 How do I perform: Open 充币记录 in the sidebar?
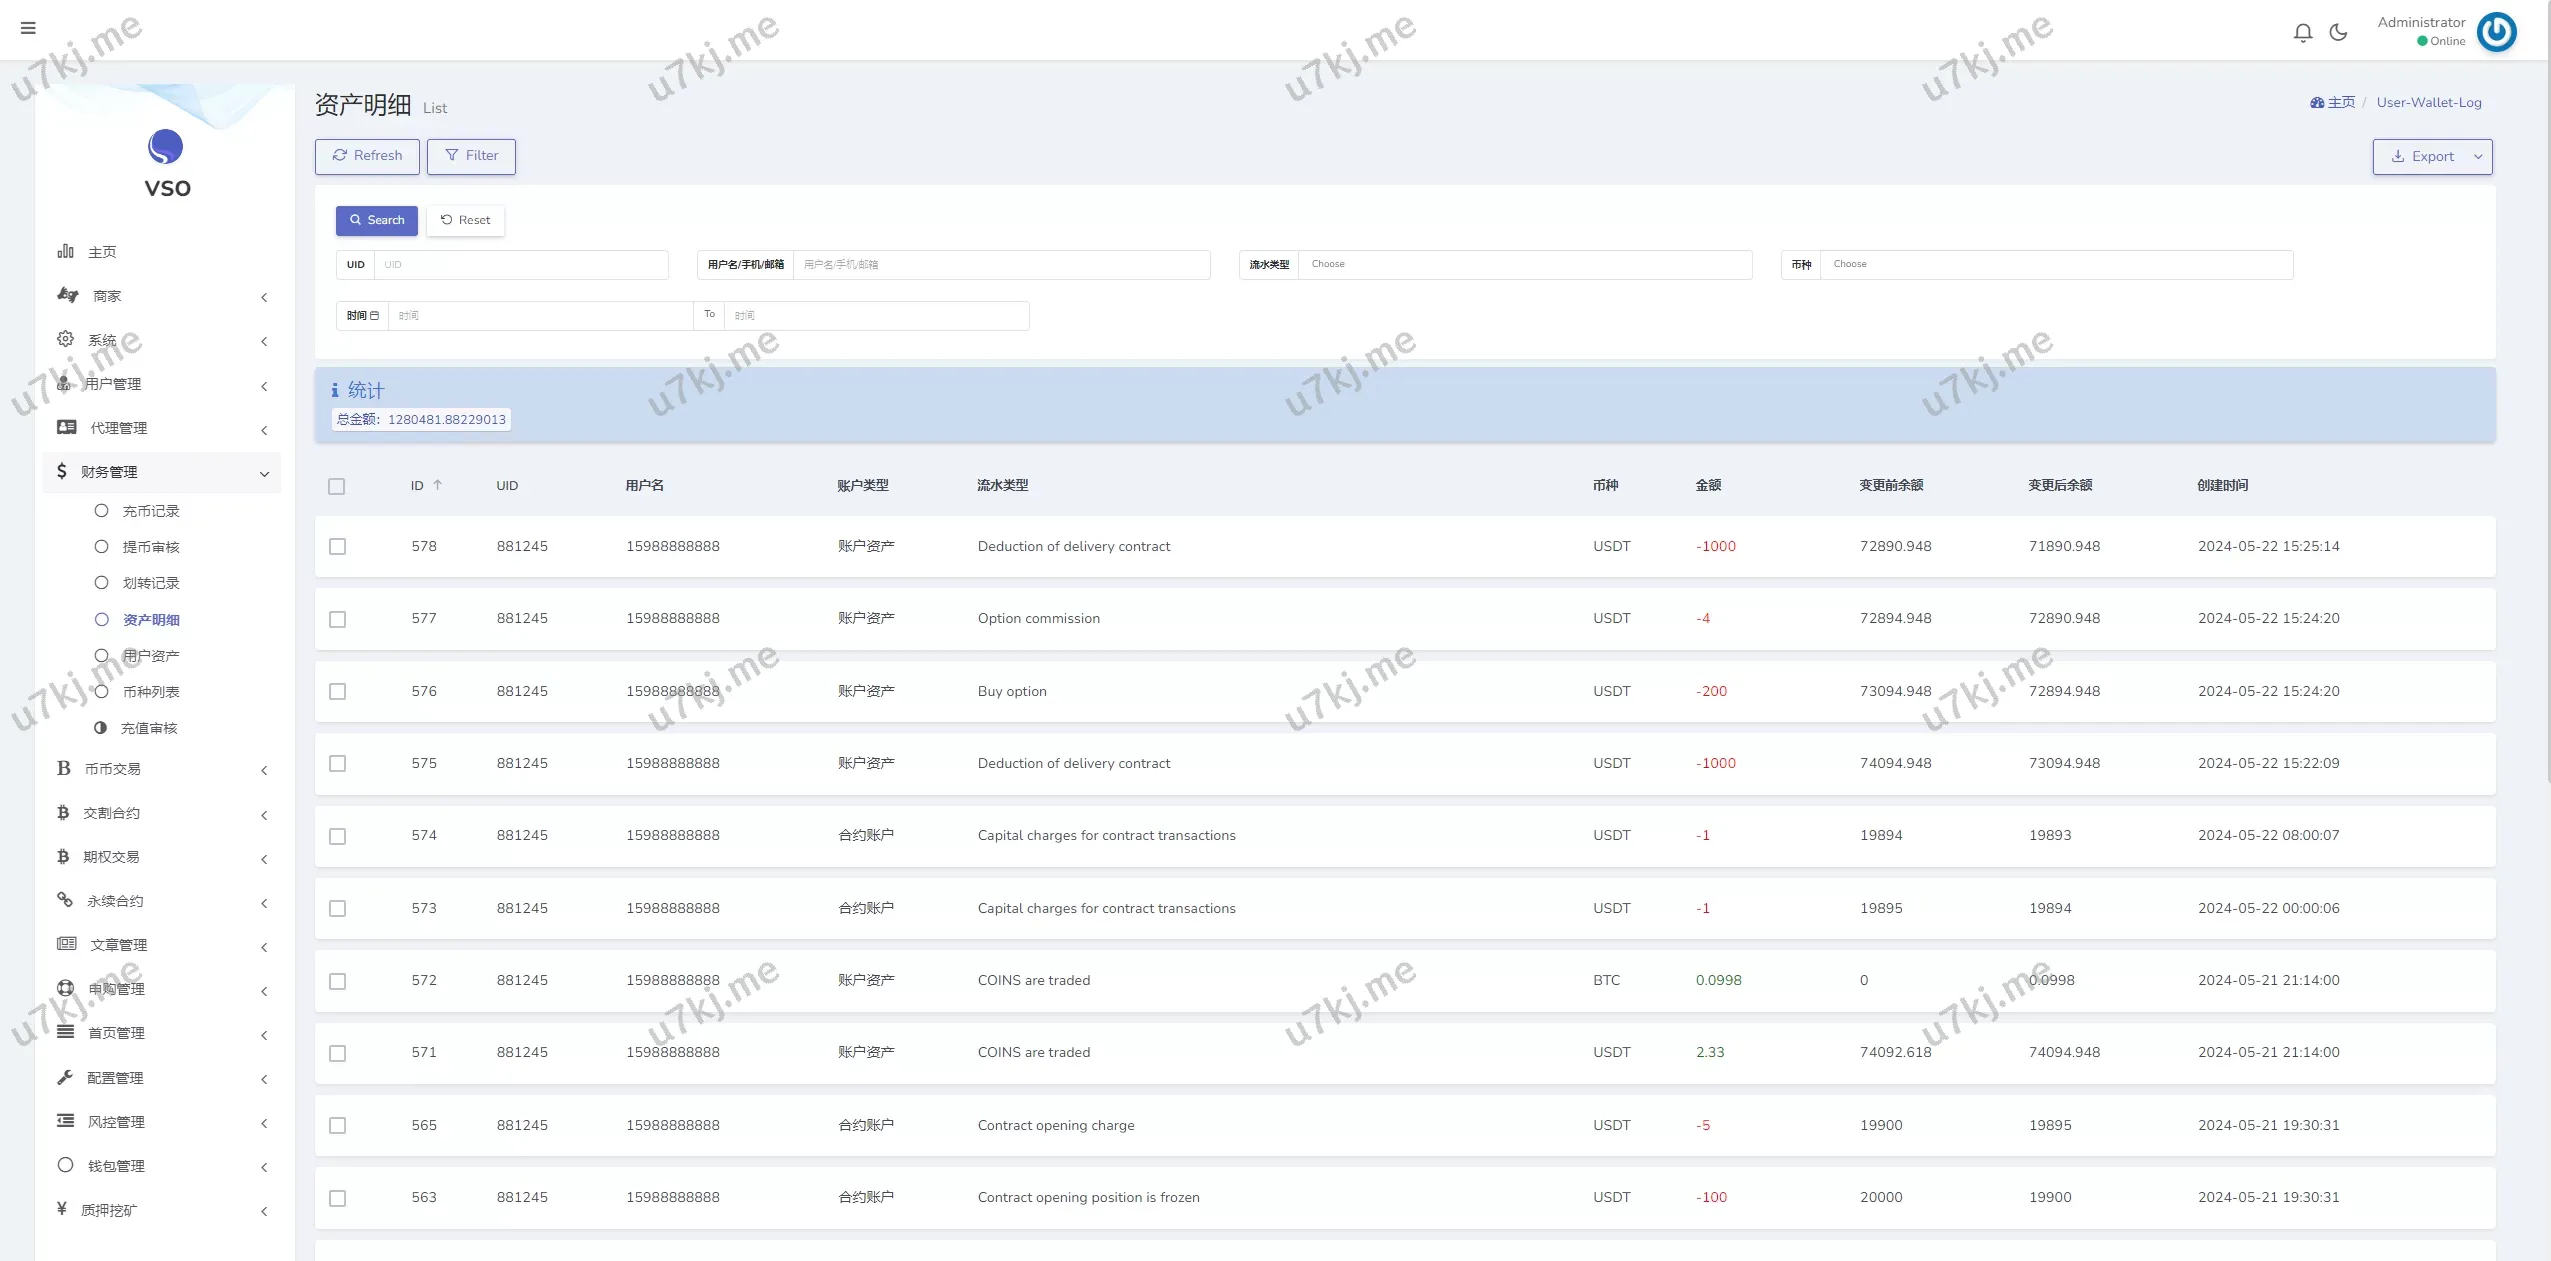tap(151, 511)
